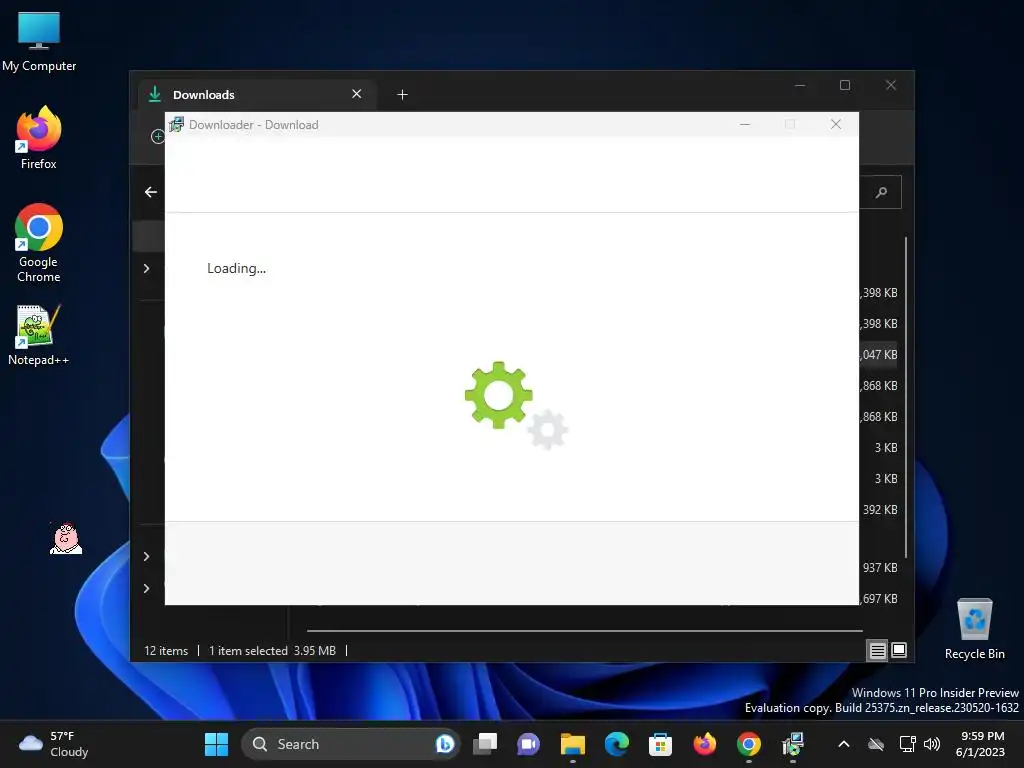Click the '12 items' status text
This screenshot has height=768, width=1024.
(166, 650)
